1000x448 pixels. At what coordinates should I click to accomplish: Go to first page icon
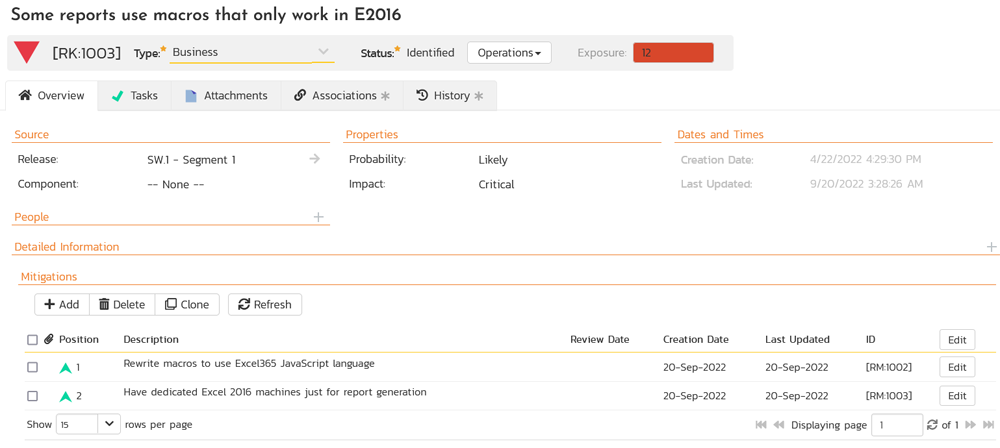click(761, 425)
